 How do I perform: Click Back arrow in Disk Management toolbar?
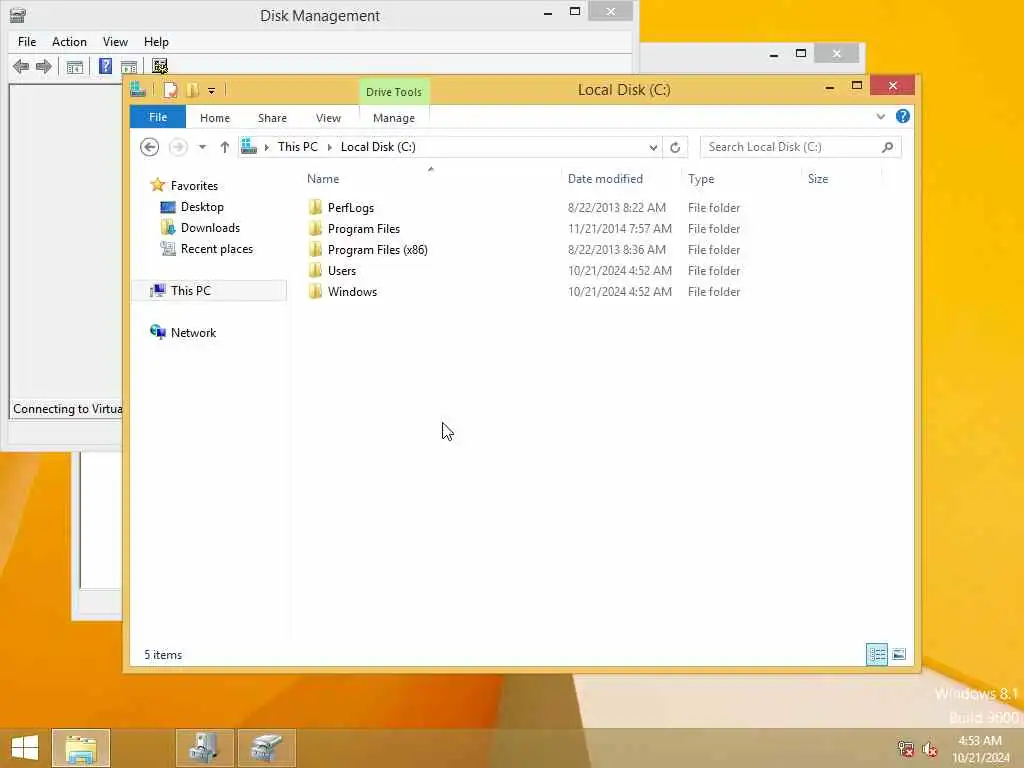21,67
